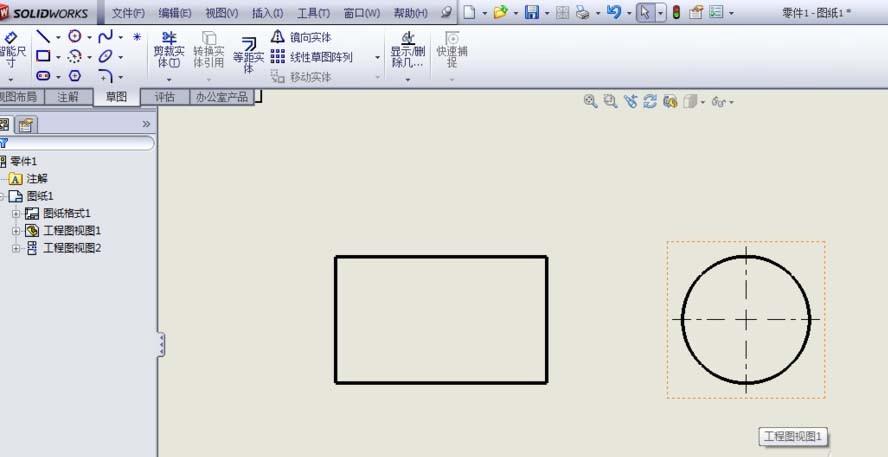Click the 转换实体引用 convert entities tool
This screenshot has height=457, width=888.
[x=209, y=50]
